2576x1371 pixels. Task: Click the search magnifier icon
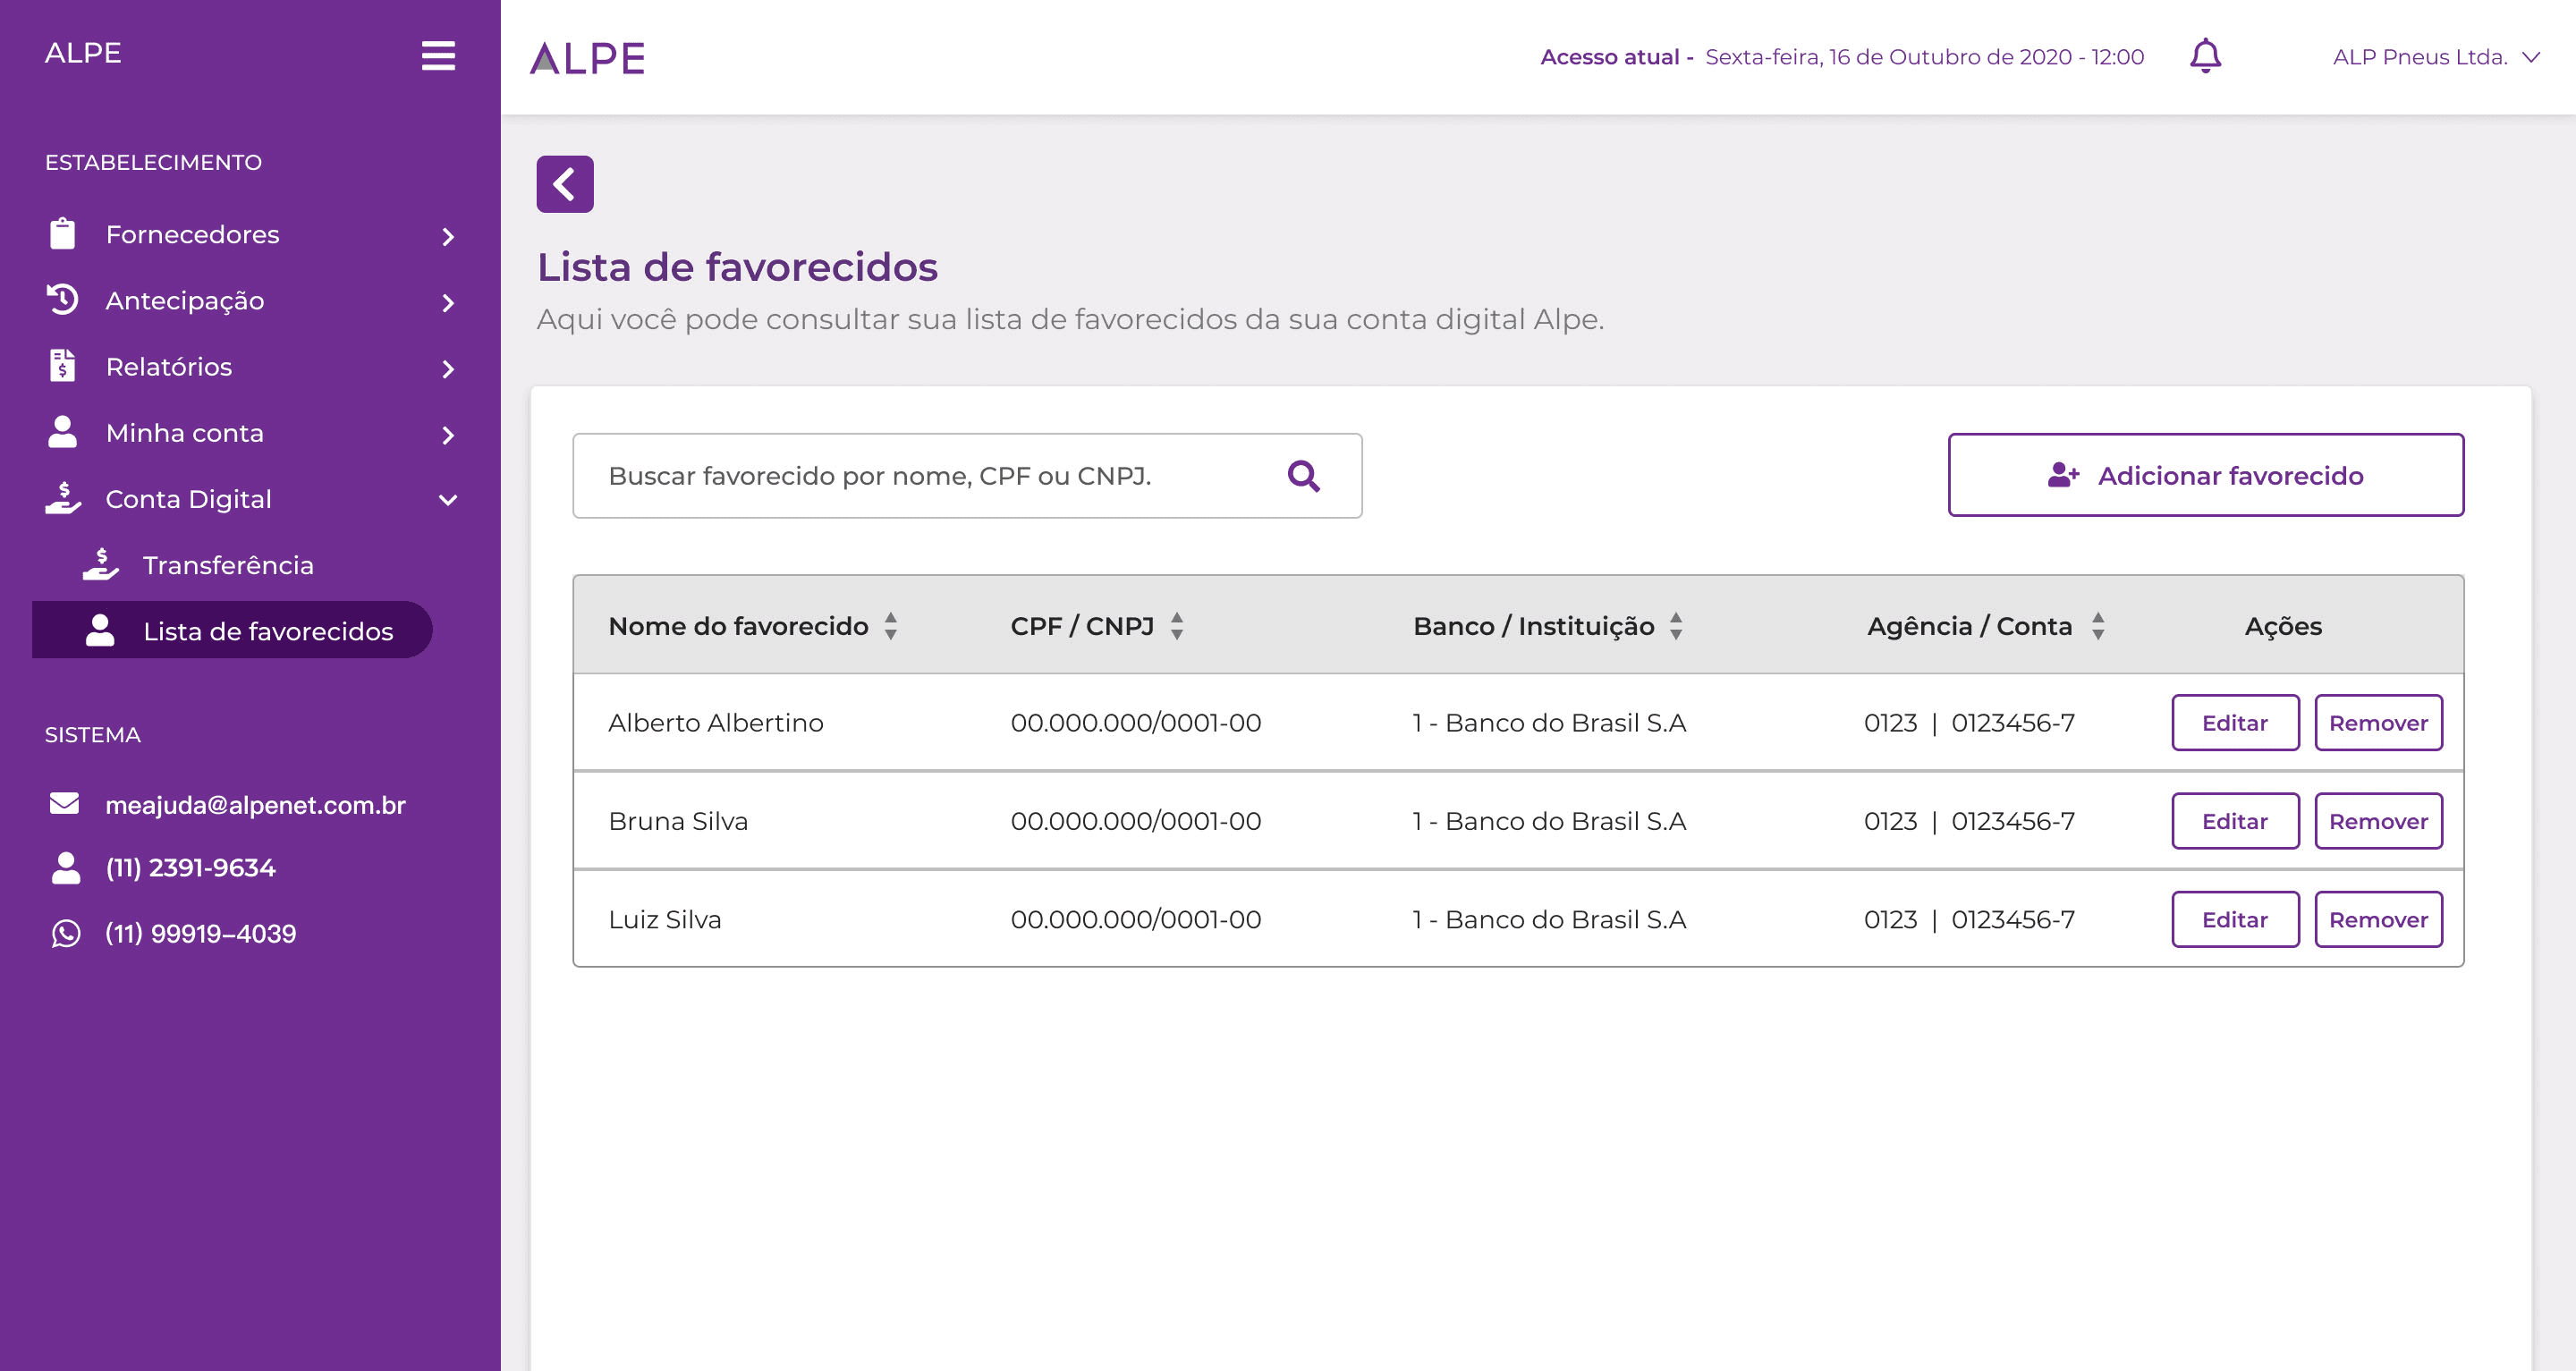pos(1303,476)
